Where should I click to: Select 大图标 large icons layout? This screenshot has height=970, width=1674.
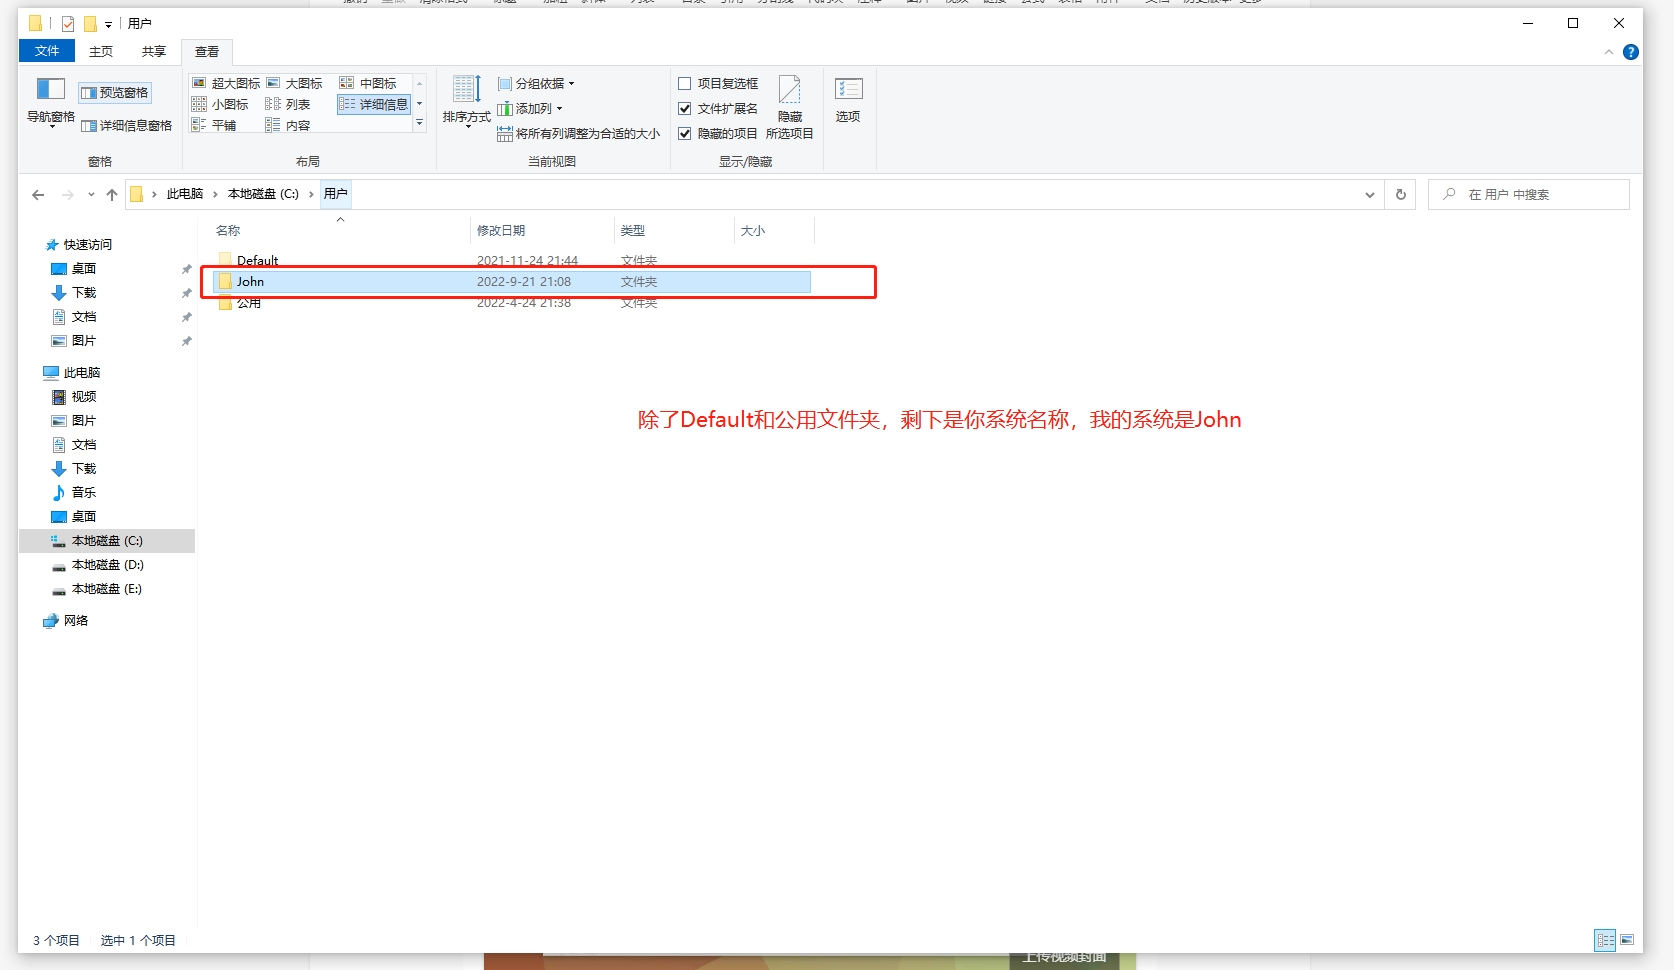(294, 83)
